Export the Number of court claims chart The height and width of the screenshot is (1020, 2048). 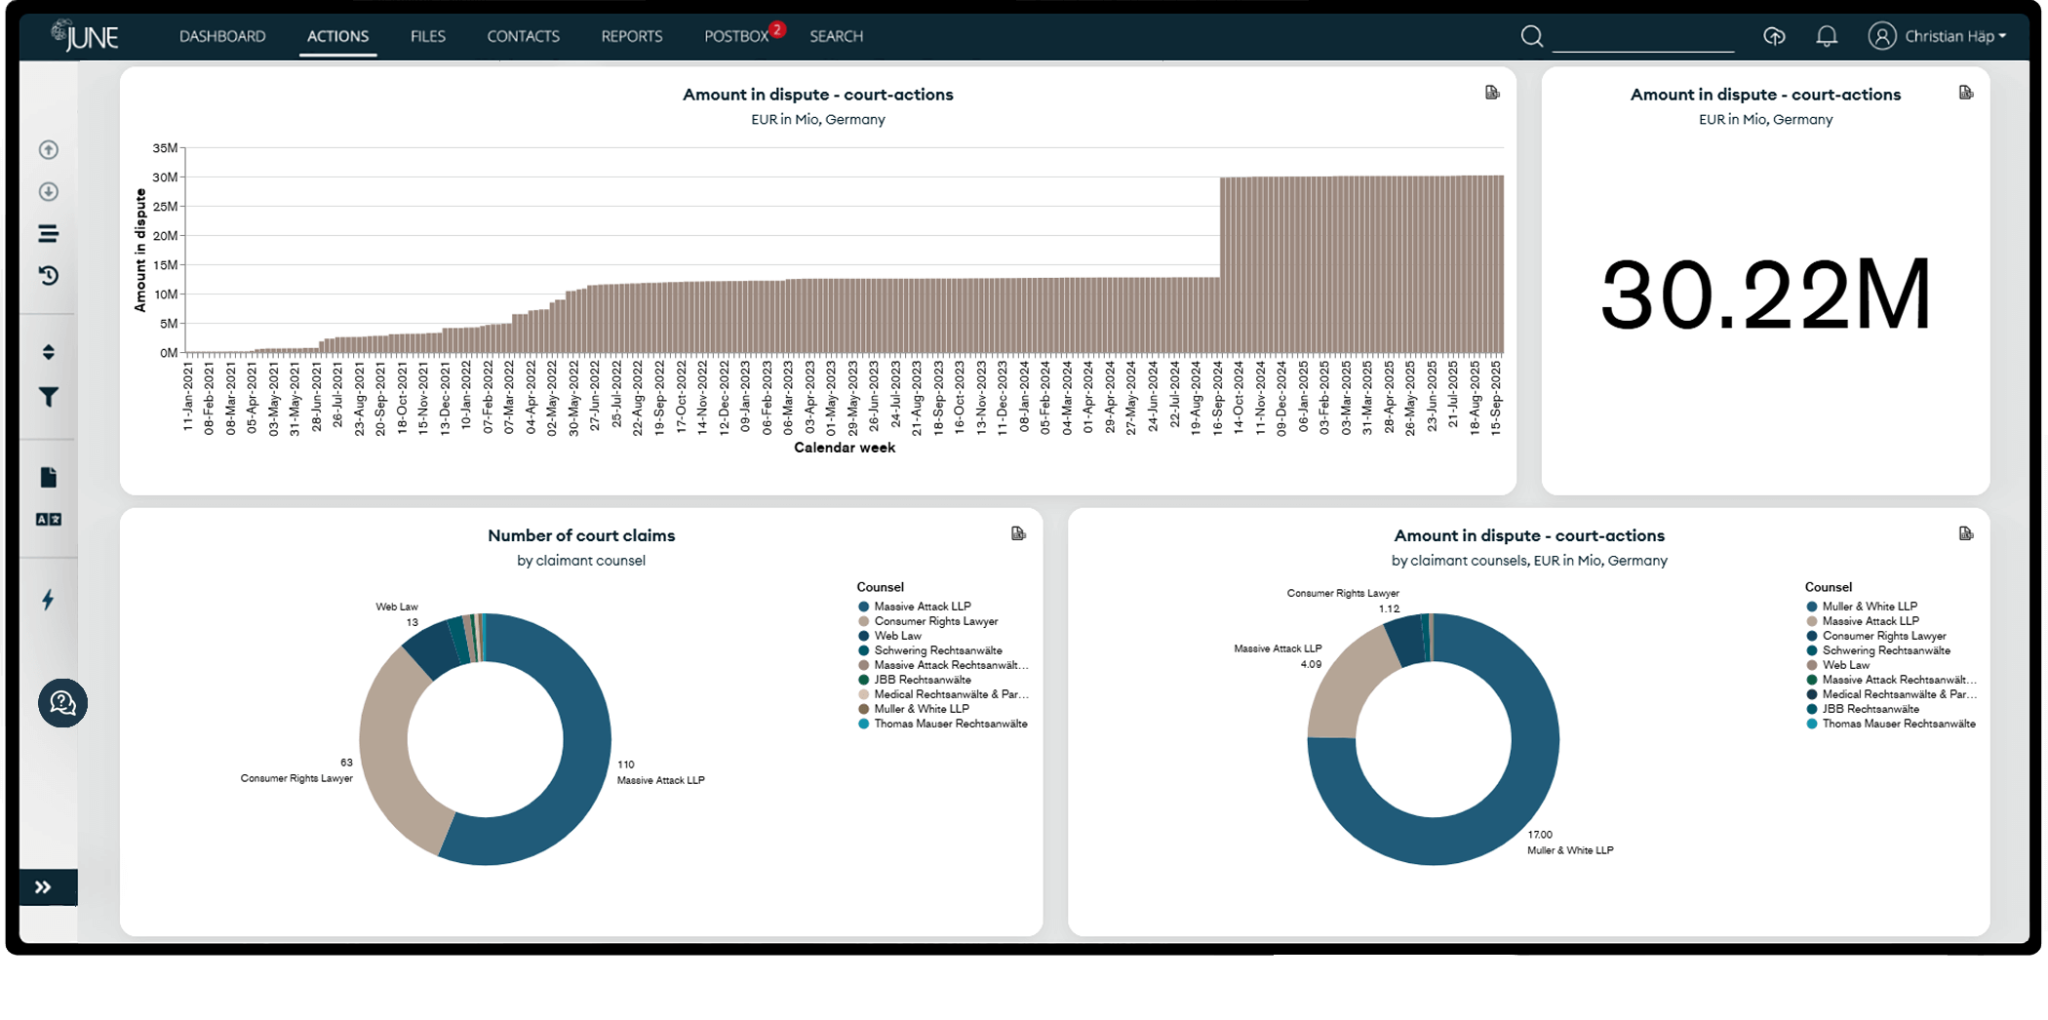(1018, 533)
